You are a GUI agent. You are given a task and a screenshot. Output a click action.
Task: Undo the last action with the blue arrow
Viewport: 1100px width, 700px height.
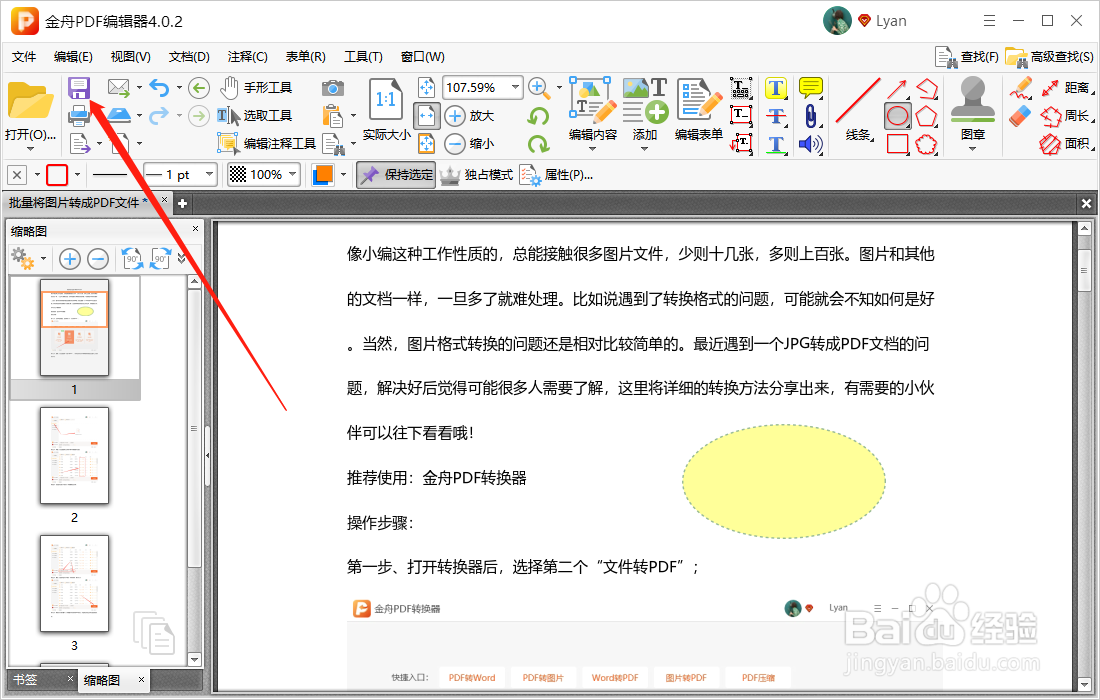(160, 88)
